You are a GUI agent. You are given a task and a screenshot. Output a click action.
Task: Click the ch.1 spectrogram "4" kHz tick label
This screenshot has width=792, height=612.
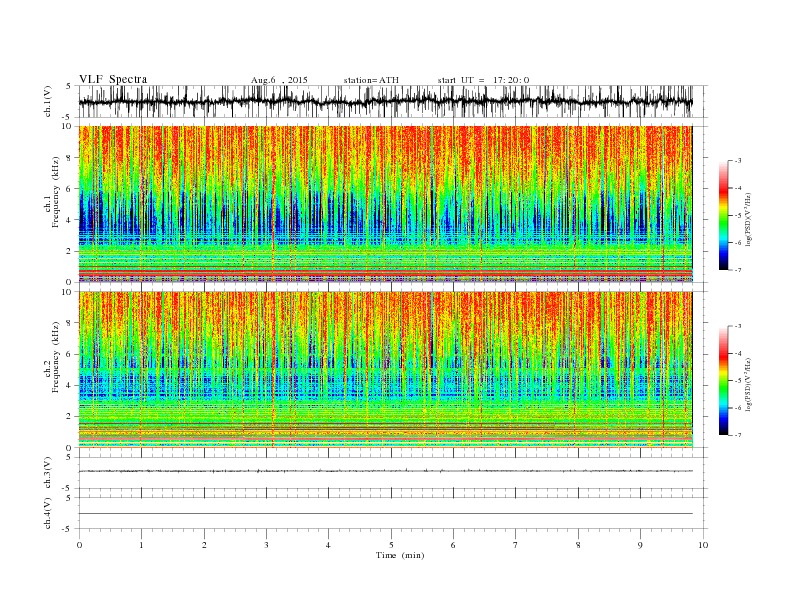(x=70, y=220)
